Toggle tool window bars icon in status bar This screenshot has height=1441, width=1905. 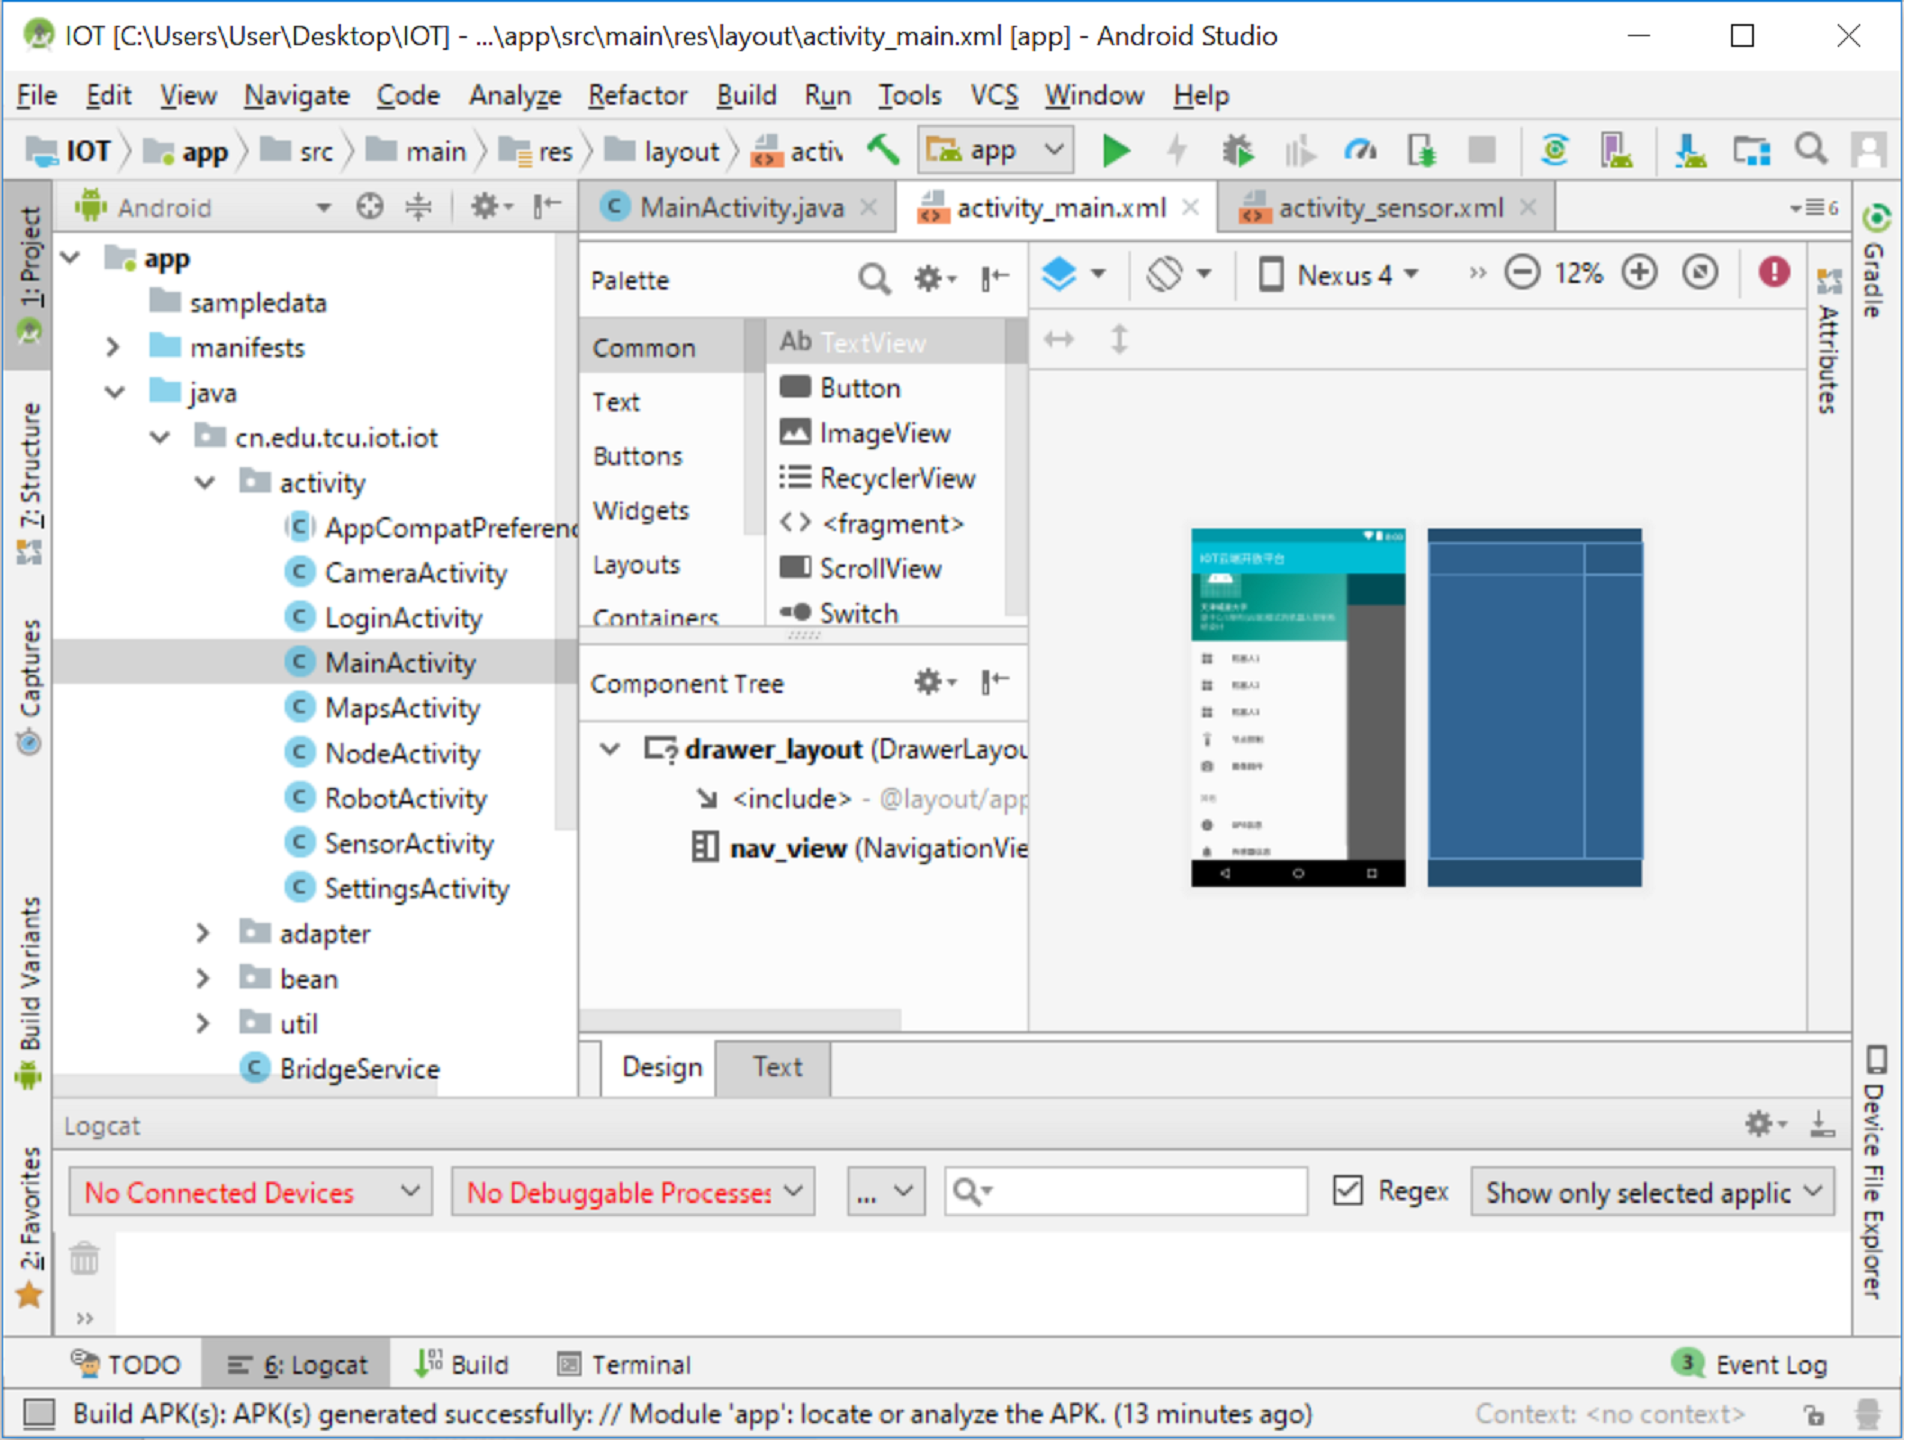coord(39,1413)
